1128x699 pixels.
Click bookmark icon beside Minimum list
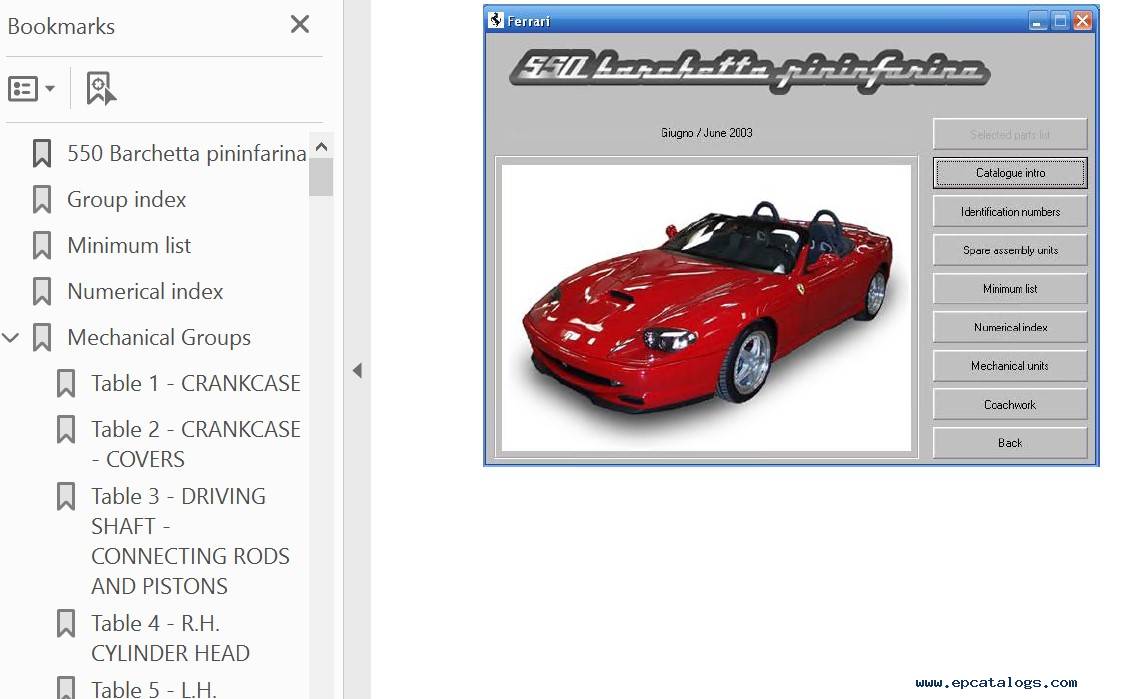42,245
